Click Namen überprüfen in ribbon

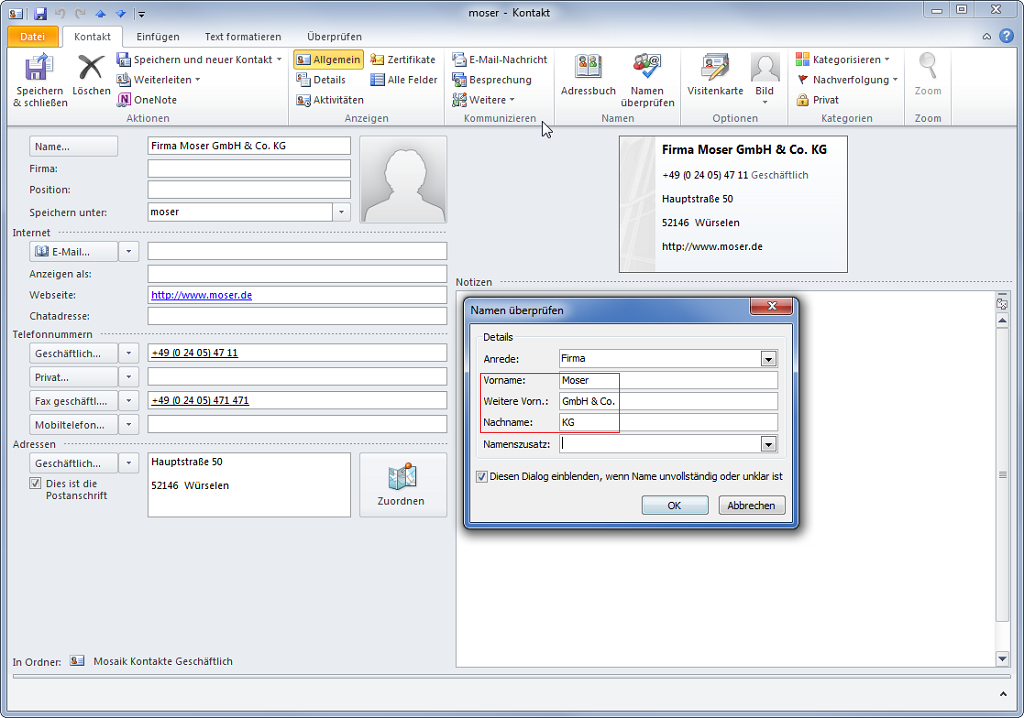pyautogui.click(x=647, y=80)
